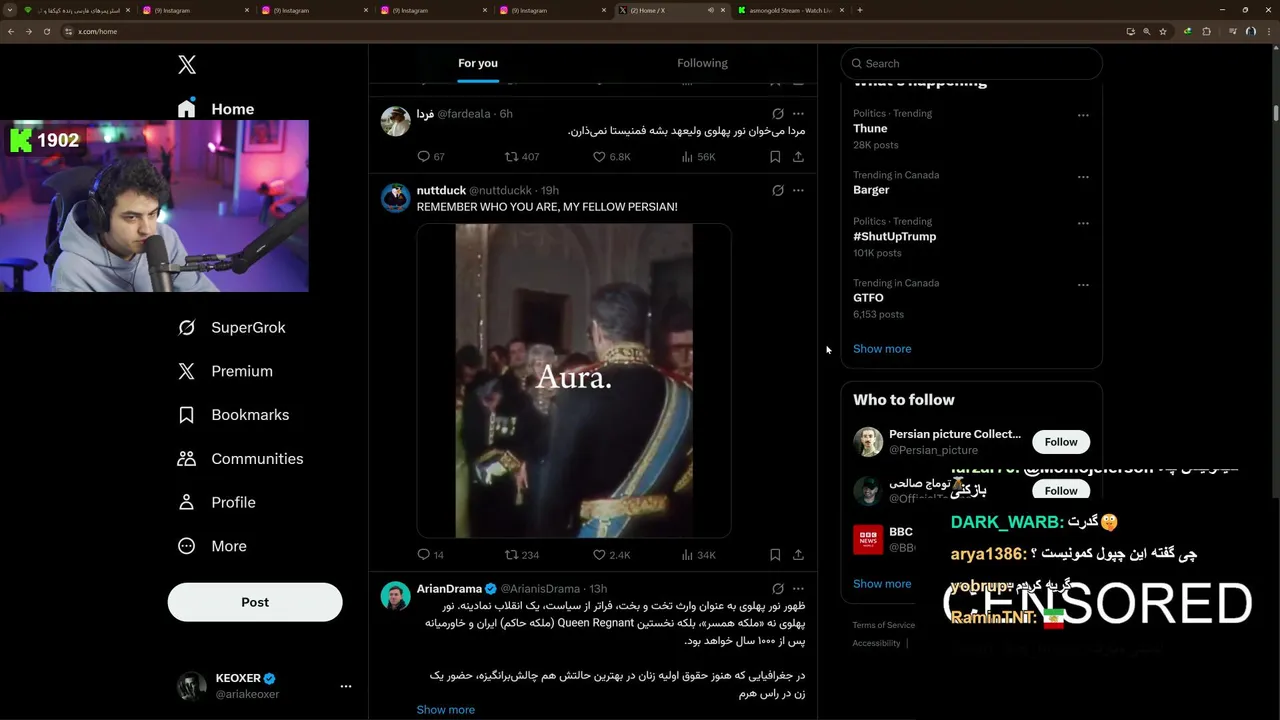The width and height of the screenshot is (1280, 720).
Task: Open the Accessibility footer link
Action: [877, 643]
